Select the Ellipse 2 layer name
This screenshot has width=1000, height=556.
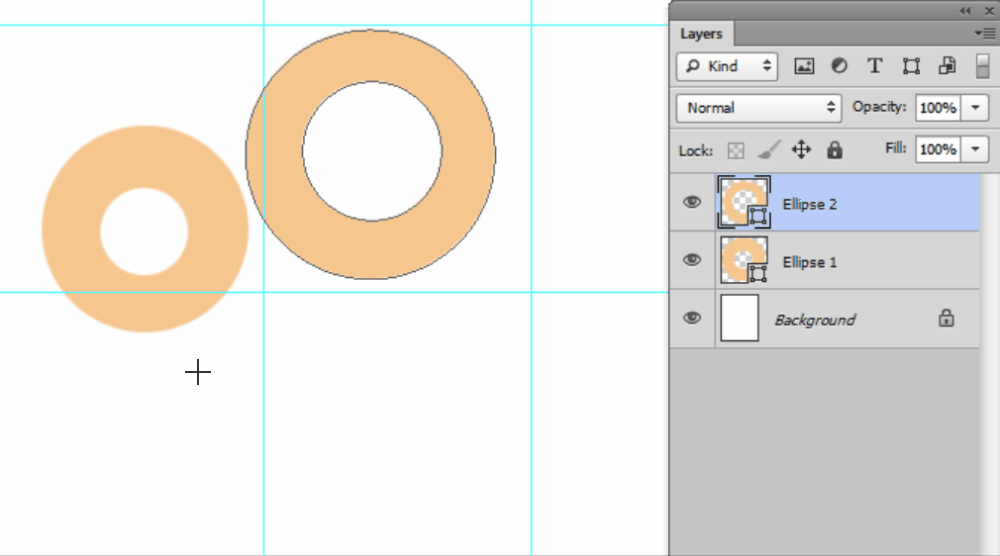click(809, 205)
